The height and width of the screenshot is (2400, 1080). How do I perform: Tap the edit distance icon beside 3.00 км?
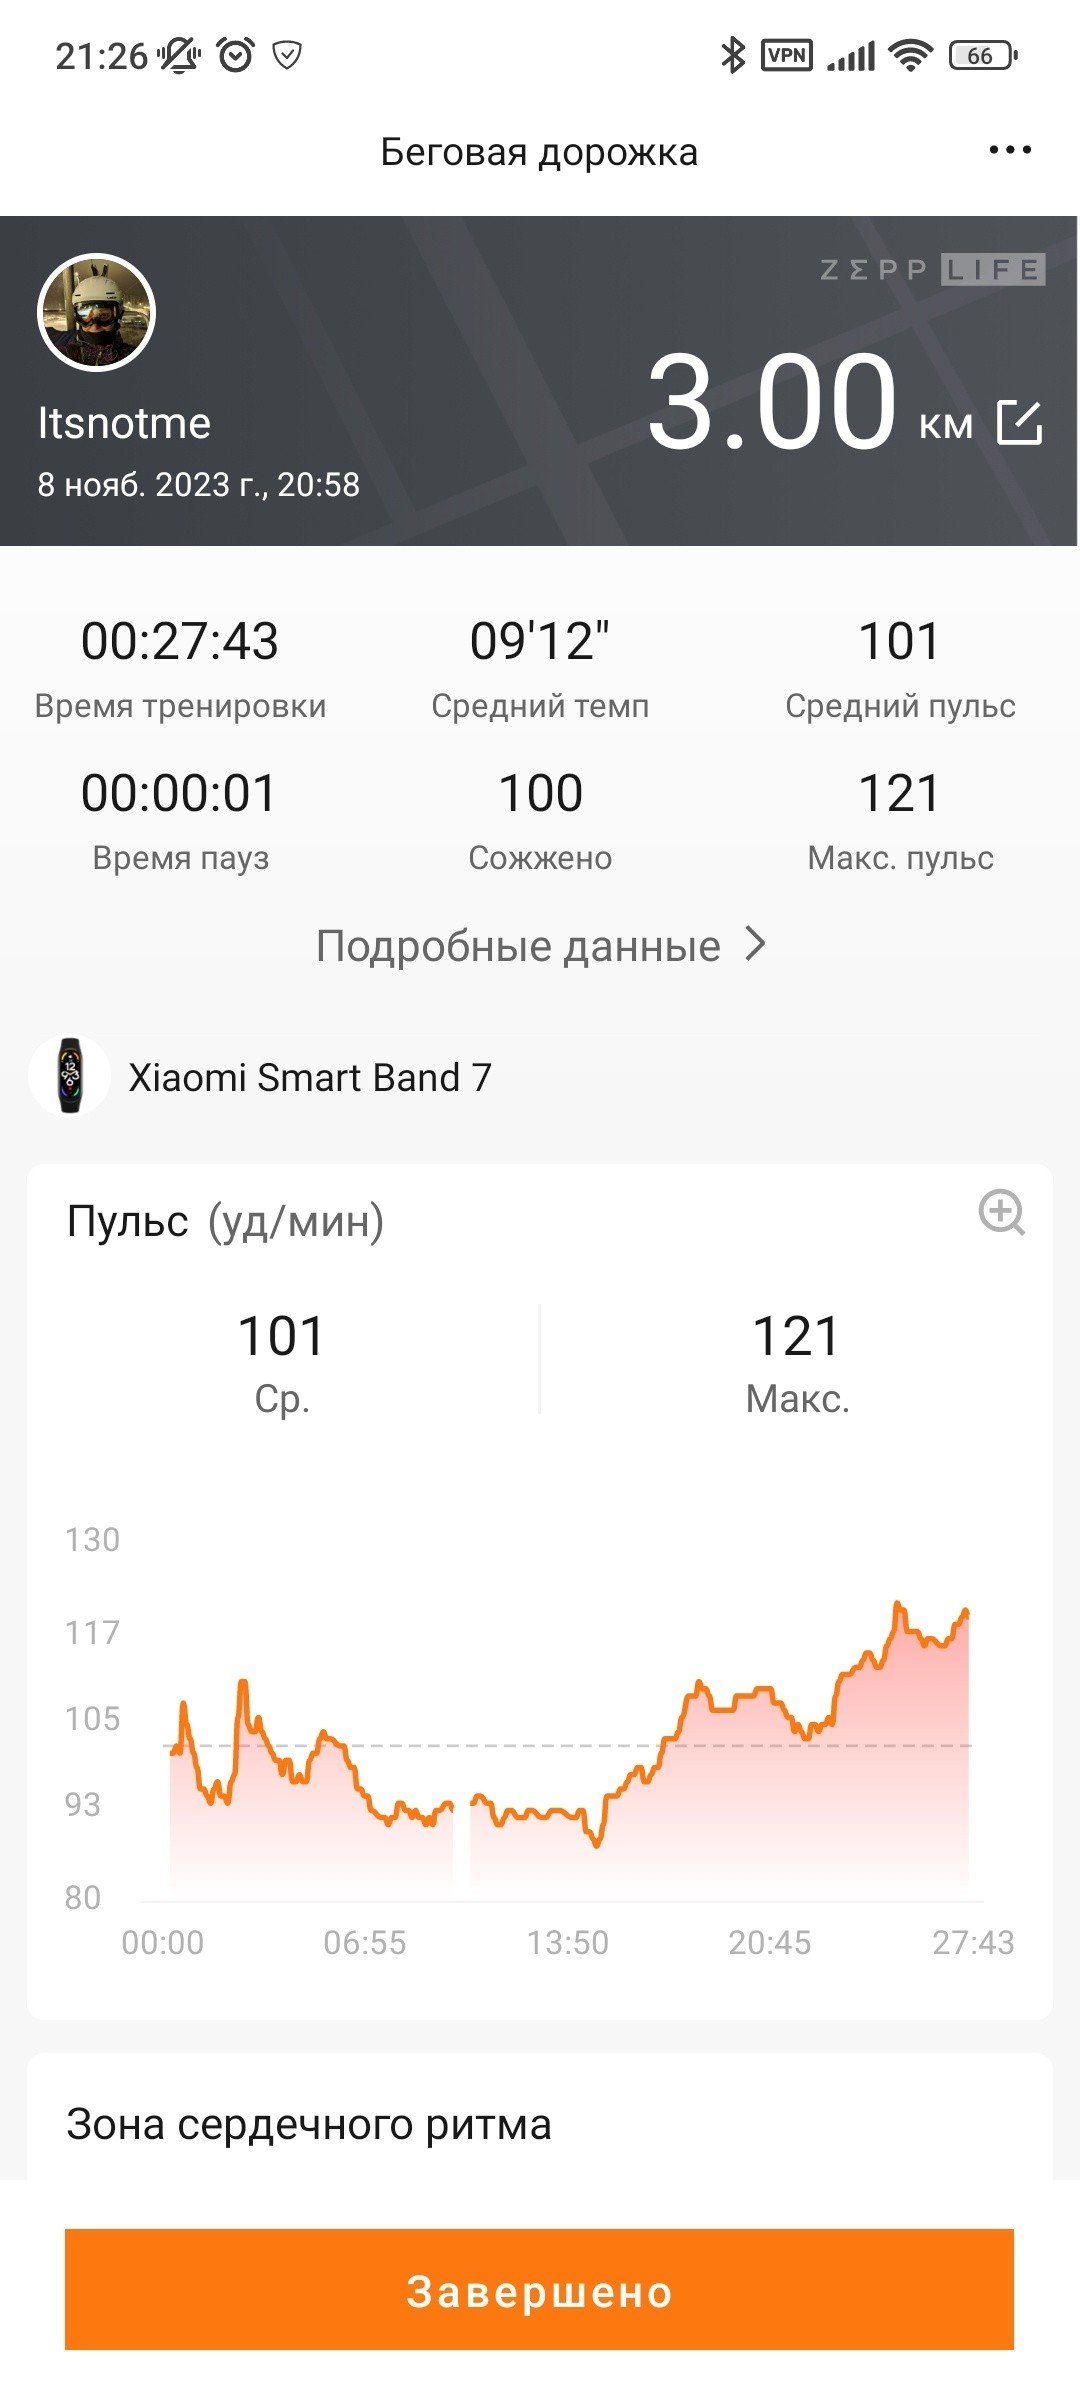coord(1020,423)
